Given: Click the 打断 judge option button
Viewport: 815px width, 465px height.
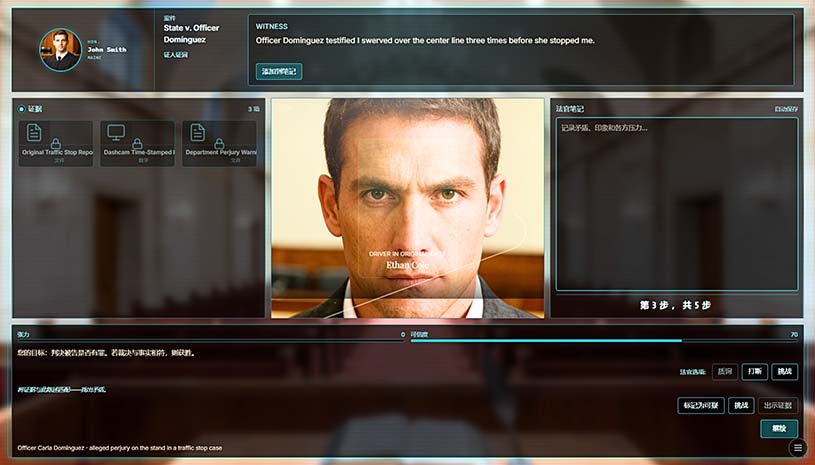Looking at the screenshot, I should click(x=755, y=372).
